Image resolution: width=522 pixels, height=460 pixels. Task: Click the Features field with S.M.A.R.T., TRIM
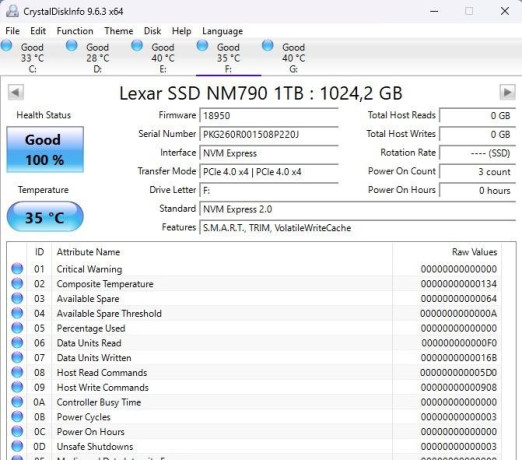pyautogui.click(x=357, y=228)
